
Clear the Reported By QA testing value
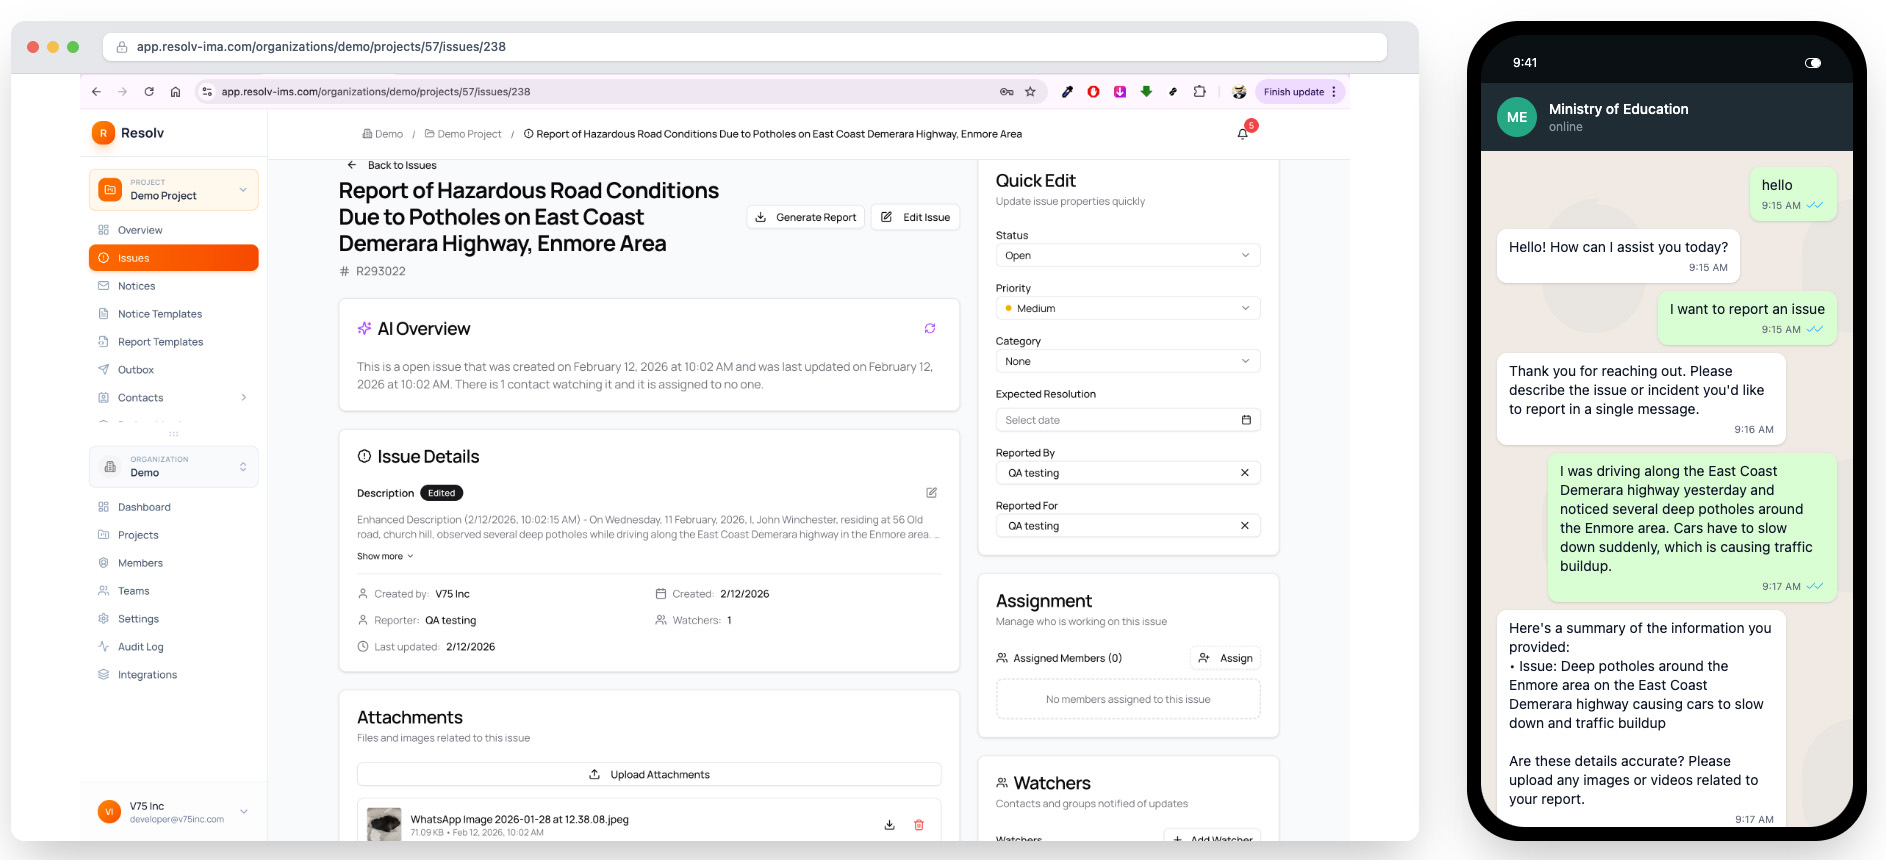[x=1244, y=473]
